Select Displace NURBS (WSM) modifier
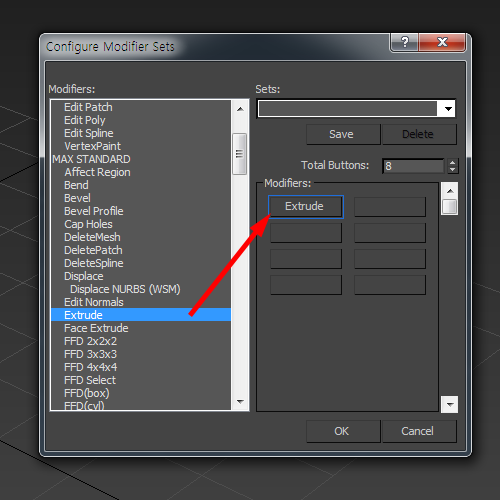 click(x=125, y=289)
